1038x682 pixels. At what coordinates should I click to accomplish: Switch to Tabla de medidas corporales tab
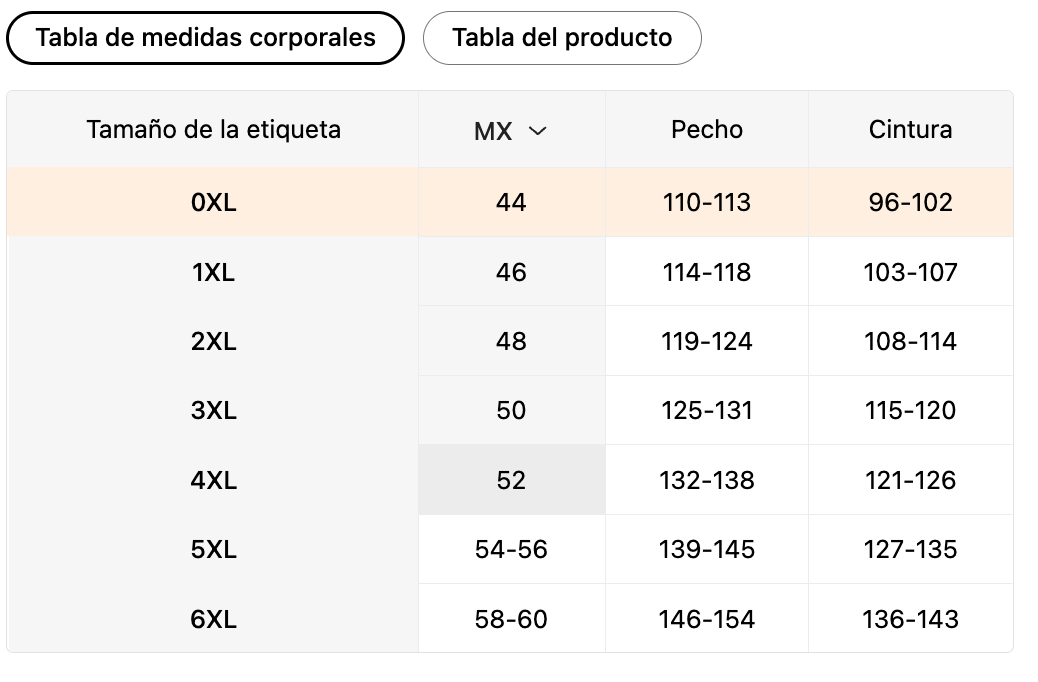(205, 38)
